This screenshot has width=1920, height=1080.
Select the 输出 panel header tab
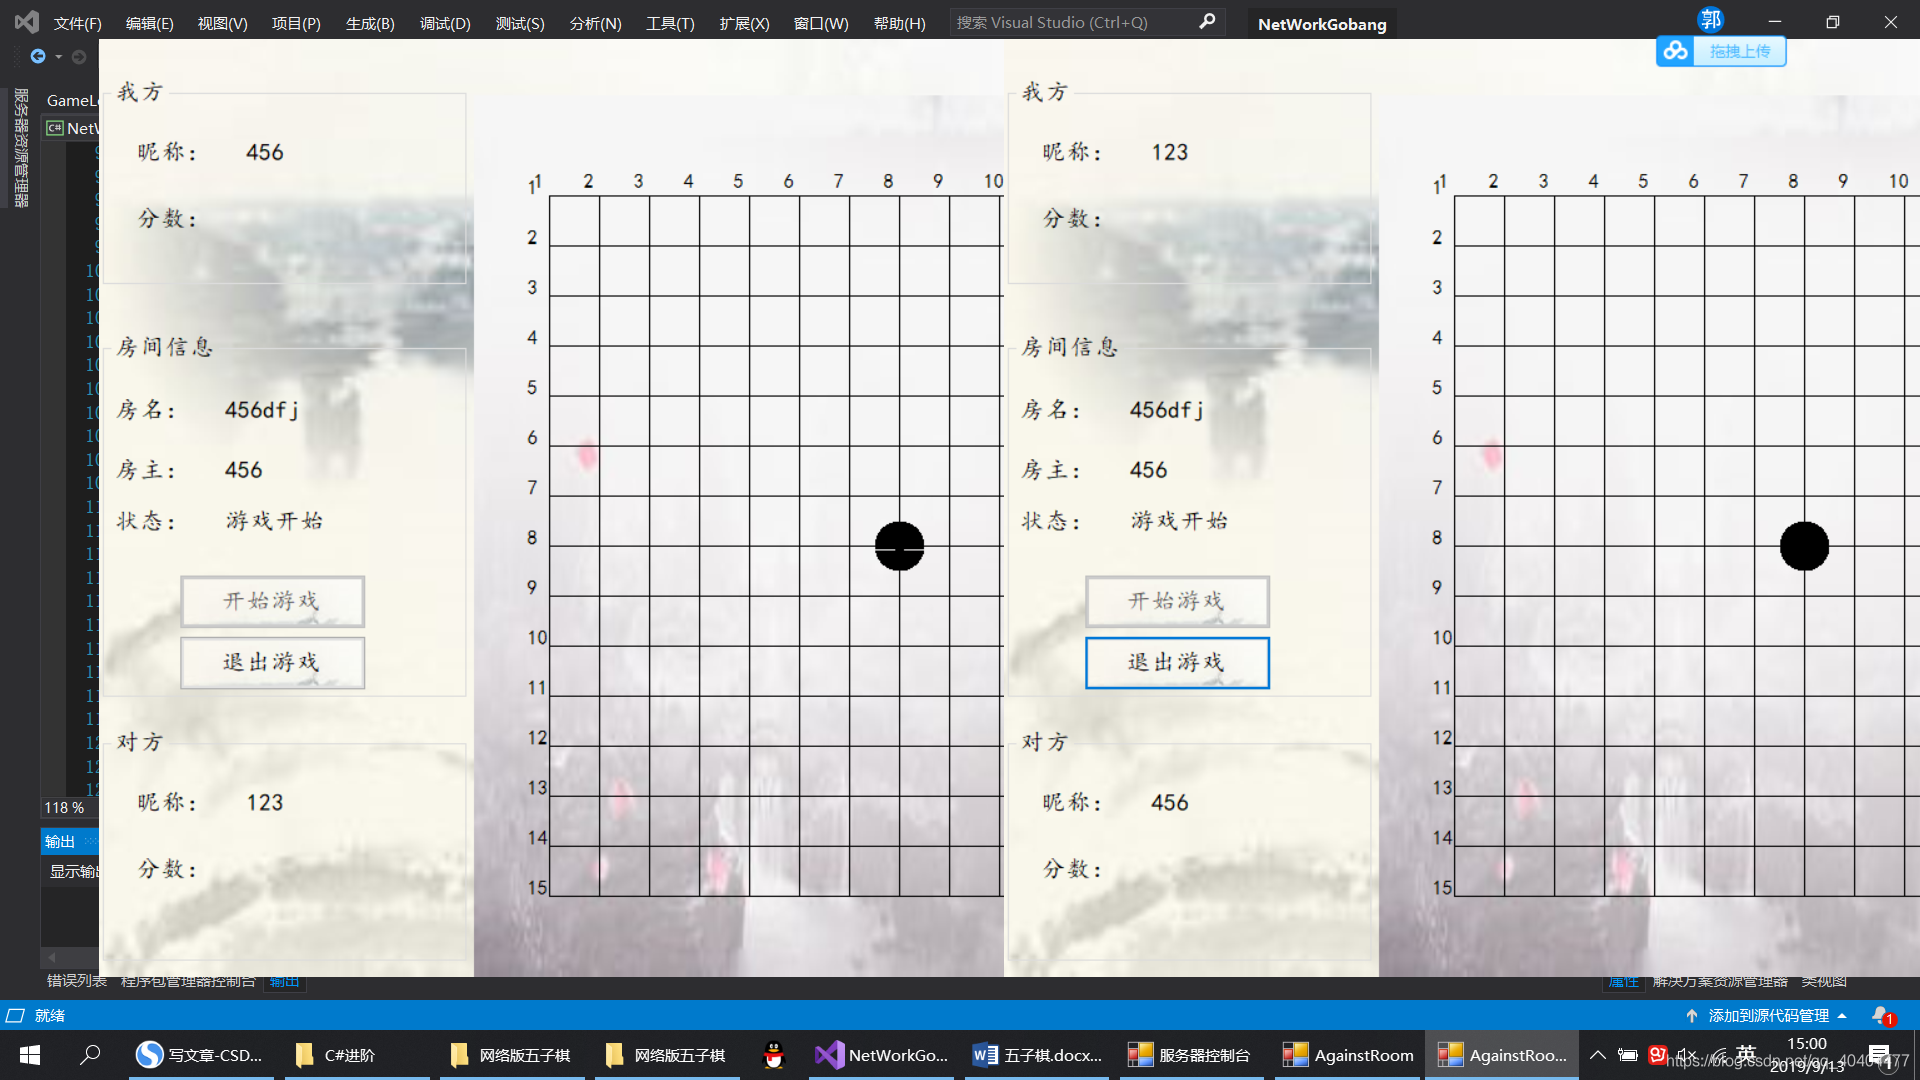click(x=60, y=841)
